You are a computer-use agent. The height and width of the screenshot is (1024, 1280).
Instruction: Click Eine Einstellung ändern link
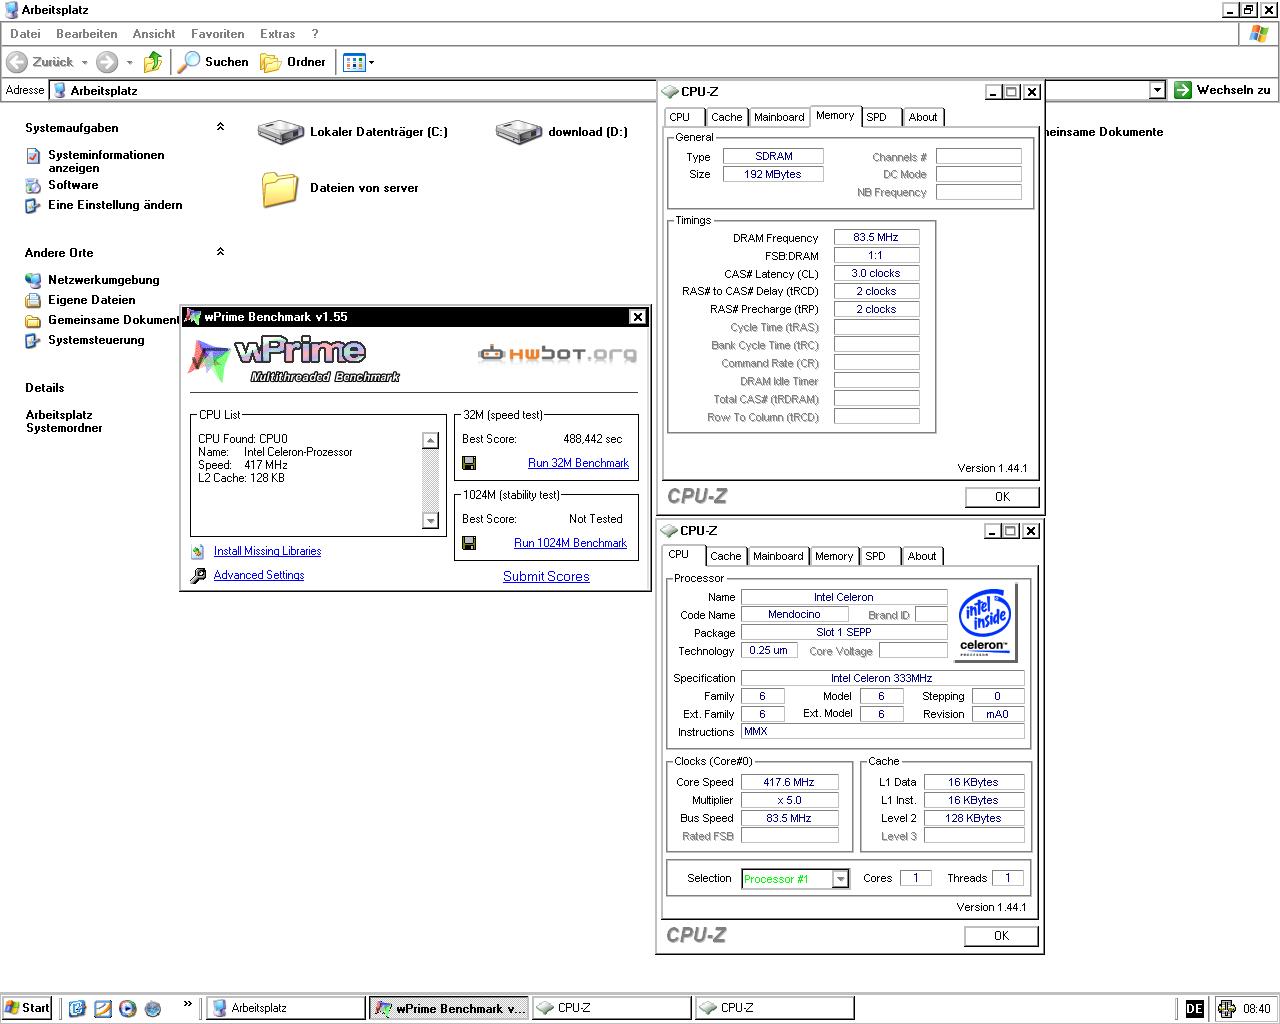point(115,205)
